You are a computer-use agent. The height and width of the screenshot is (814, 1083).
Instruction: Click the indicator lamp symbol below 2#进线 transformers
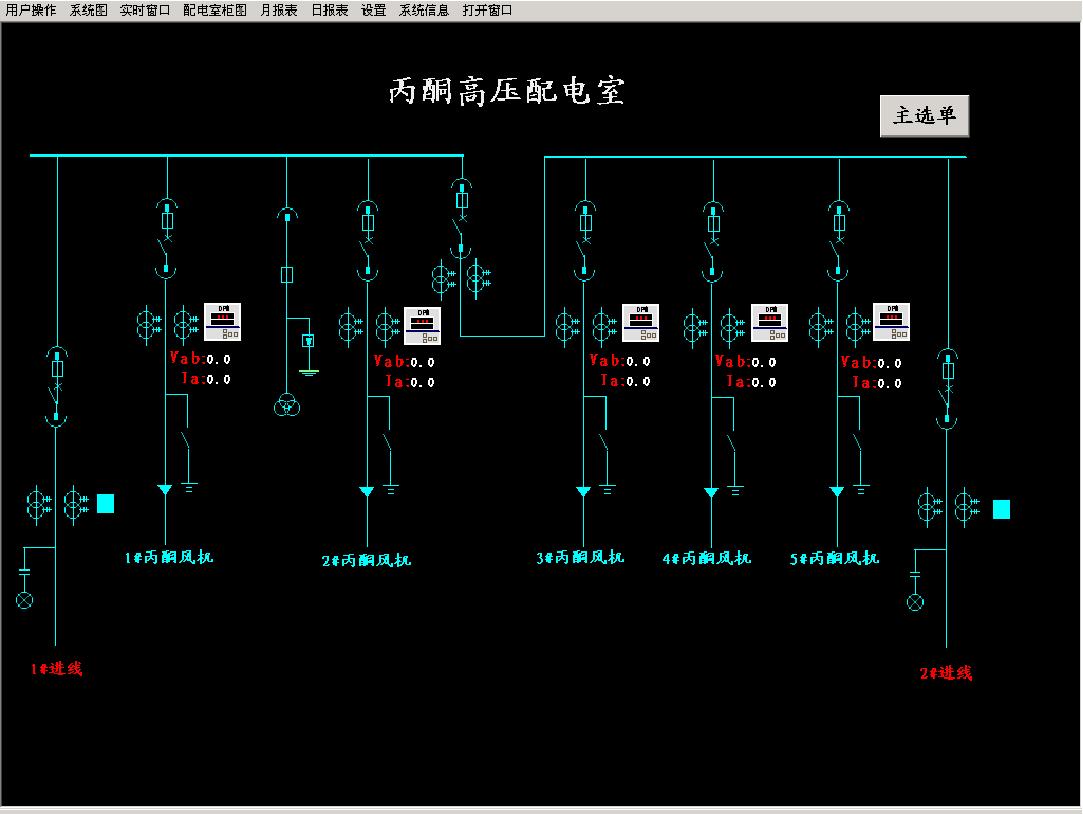point(914,602)
